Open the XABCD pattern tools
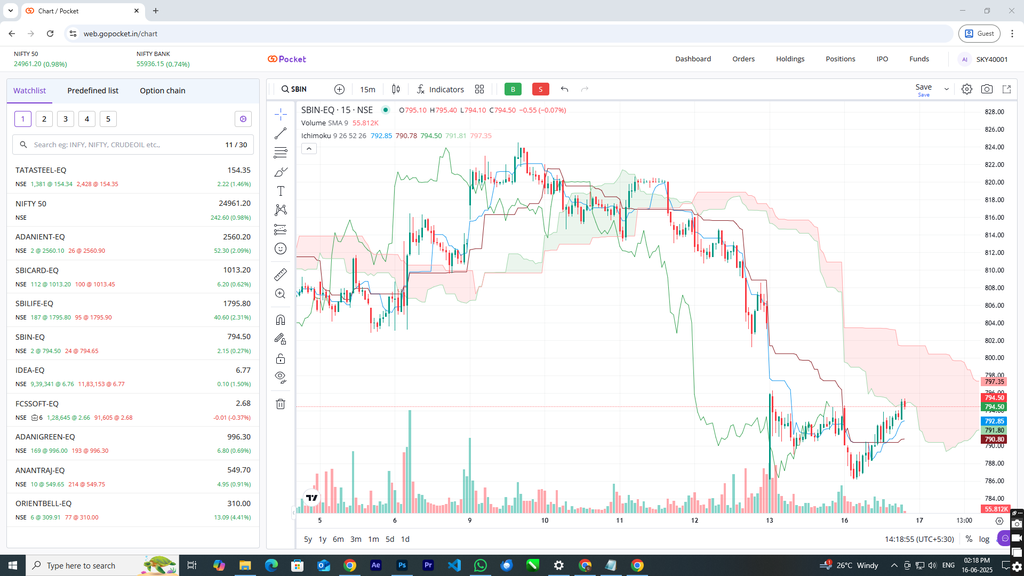1024x576 pixels. point(280,210)
